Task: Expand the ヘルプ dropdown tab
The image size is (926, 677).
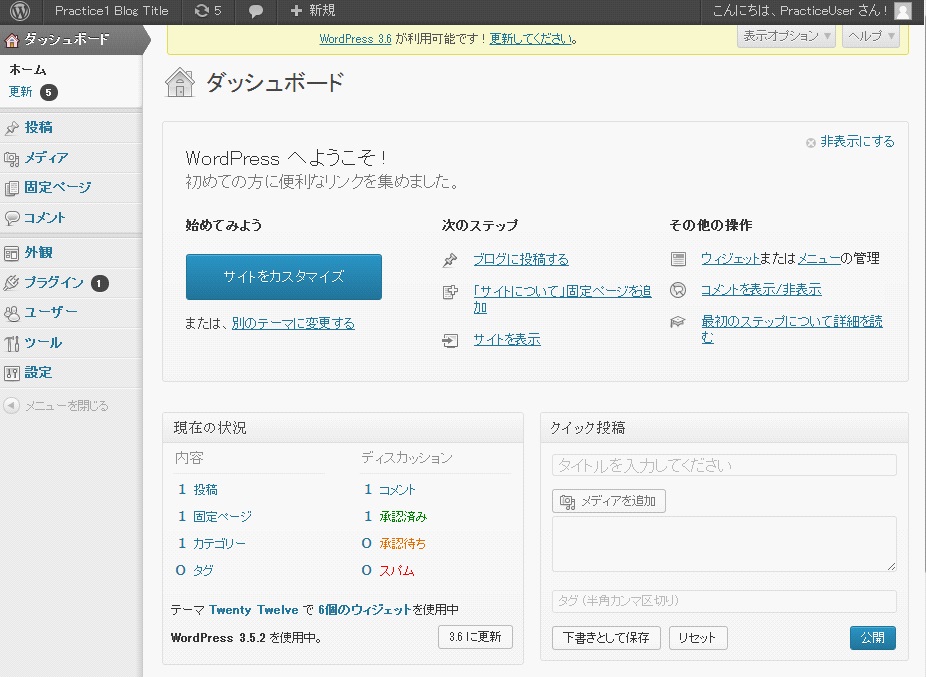Action: [x=871, y=36]
